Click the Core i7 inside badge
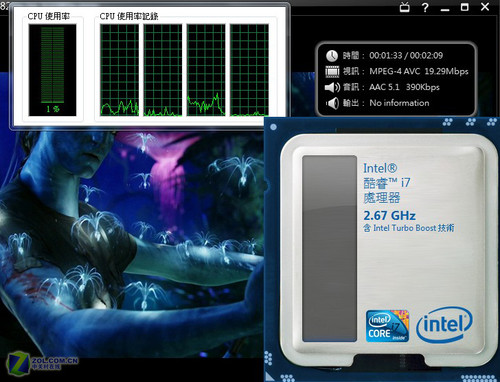This screenshot has width=500, height=382. [x=387, y=326]
